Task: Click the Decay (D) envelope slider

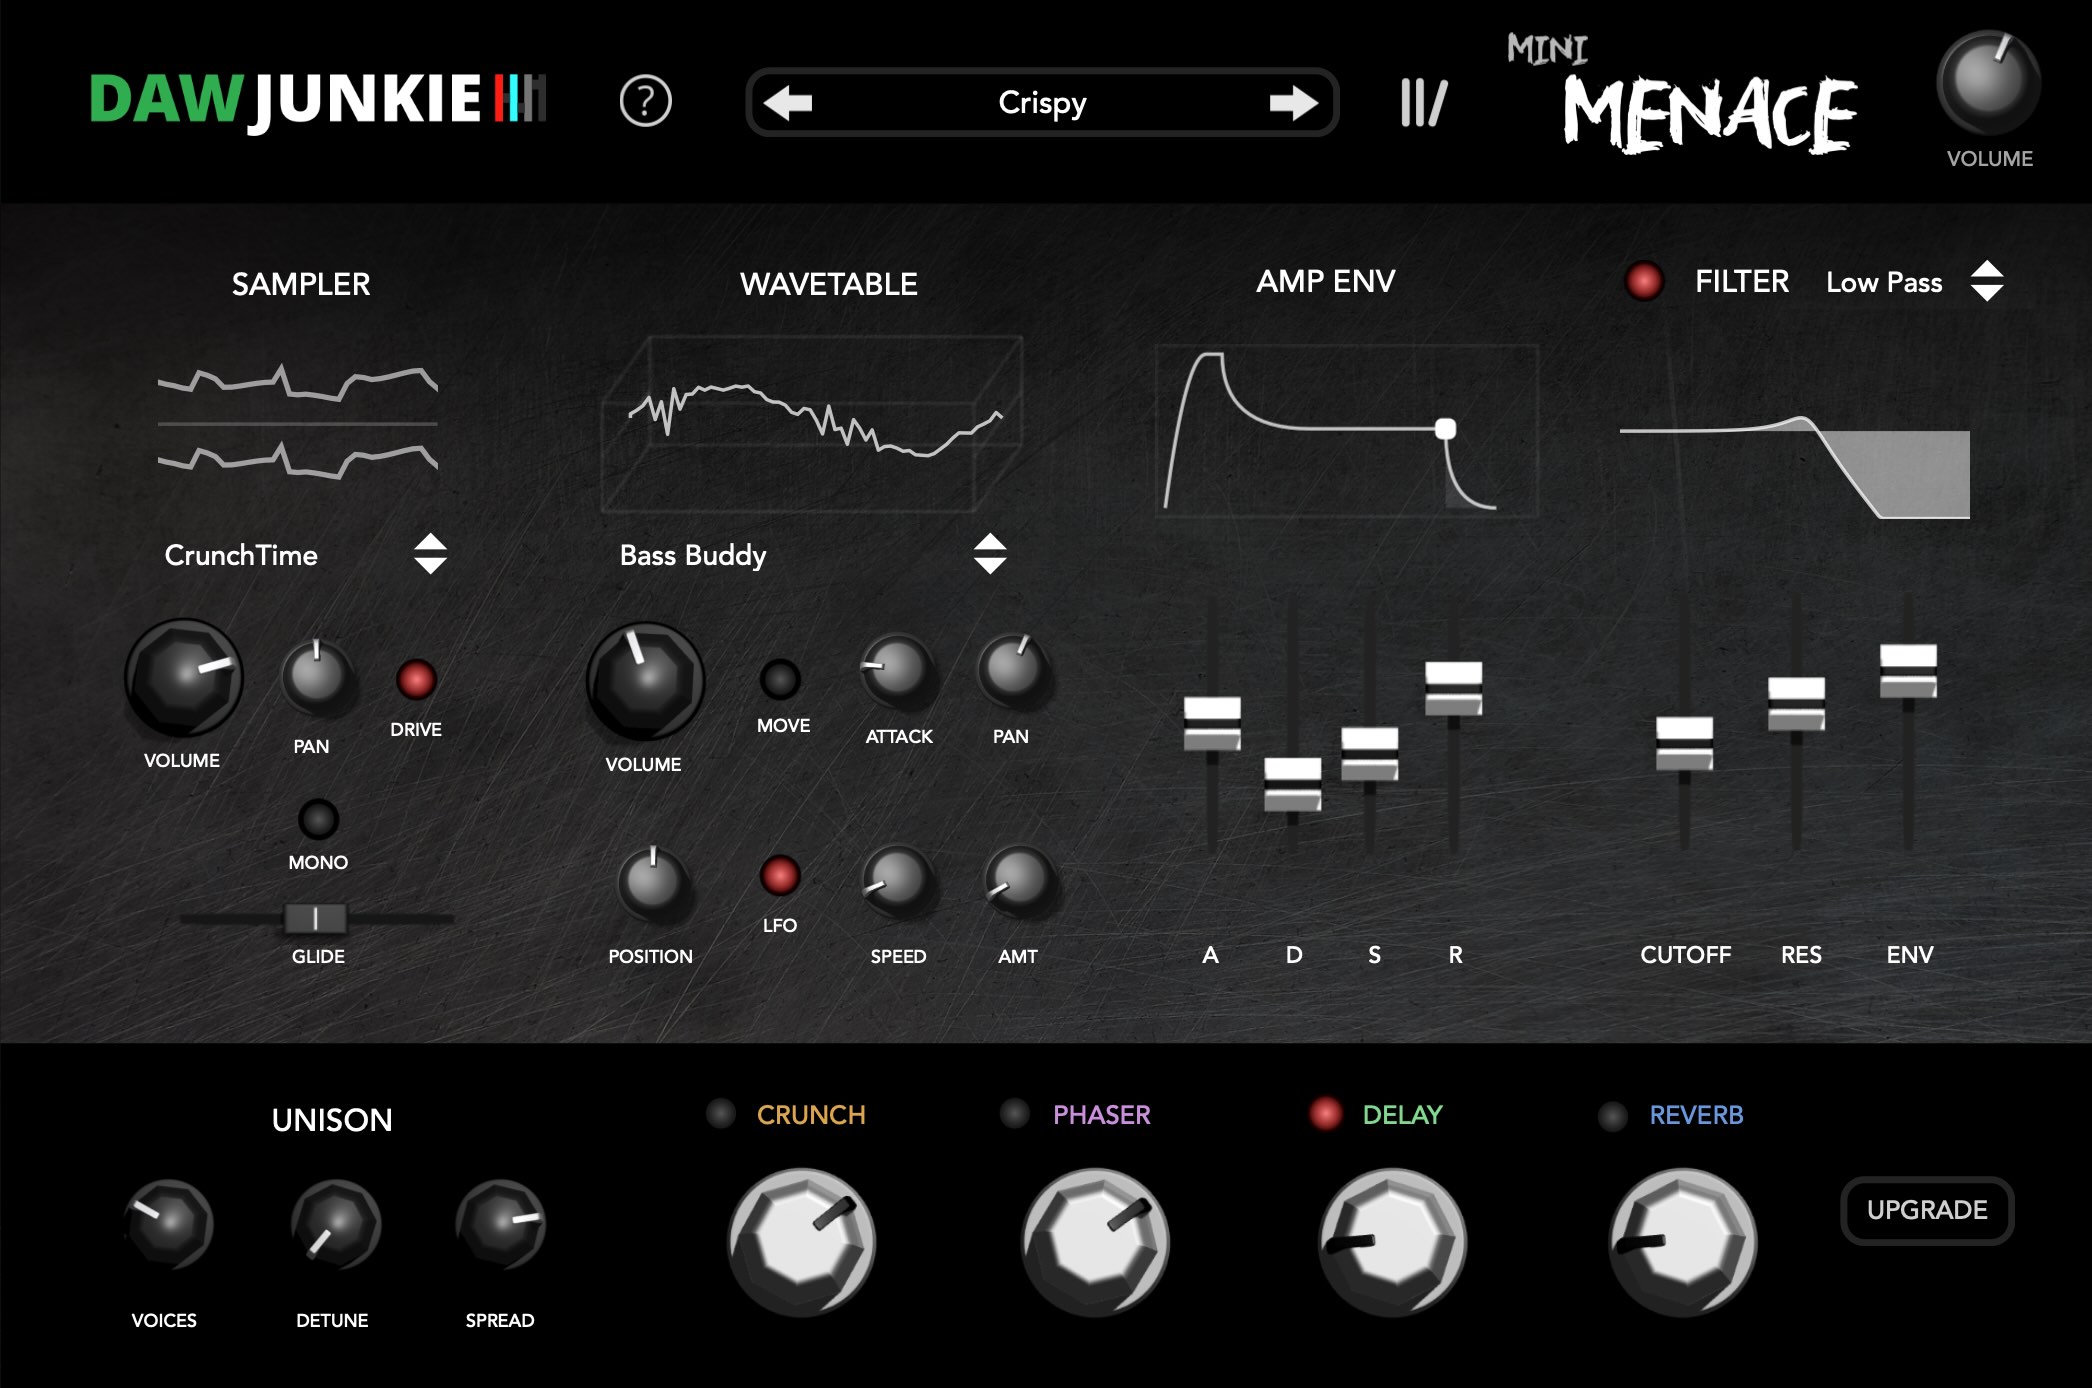Action: (x=1292, y=784)
